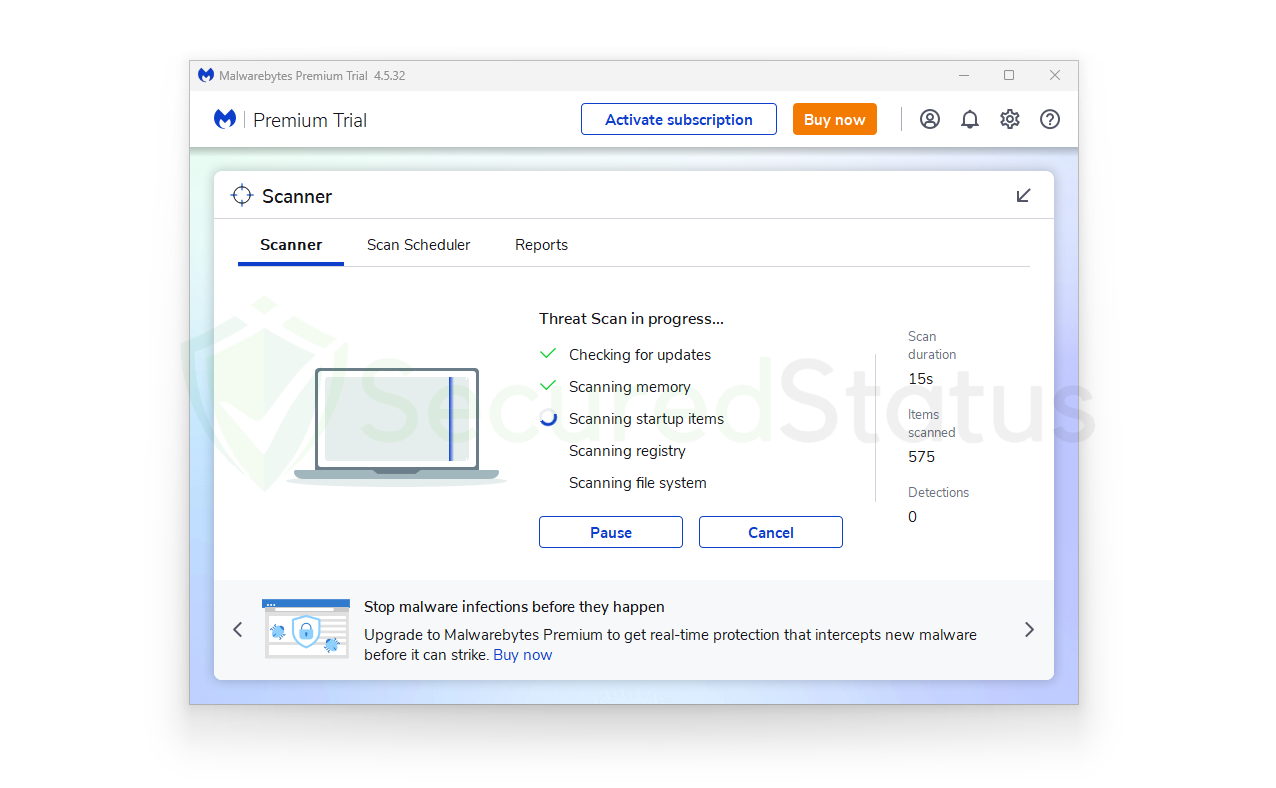
Task: Switch to the Scan Scheduler tab
Action: 418,245
